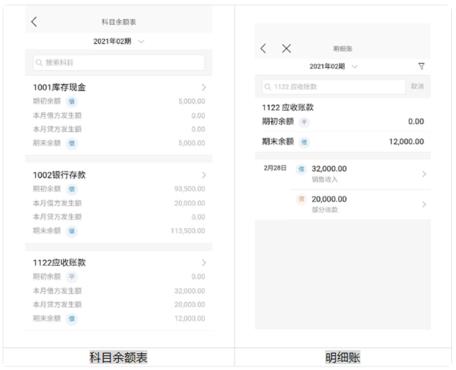
Task: Select the 12,000.00 closing balance in 明细账
Action: click(x=406, y=141)
